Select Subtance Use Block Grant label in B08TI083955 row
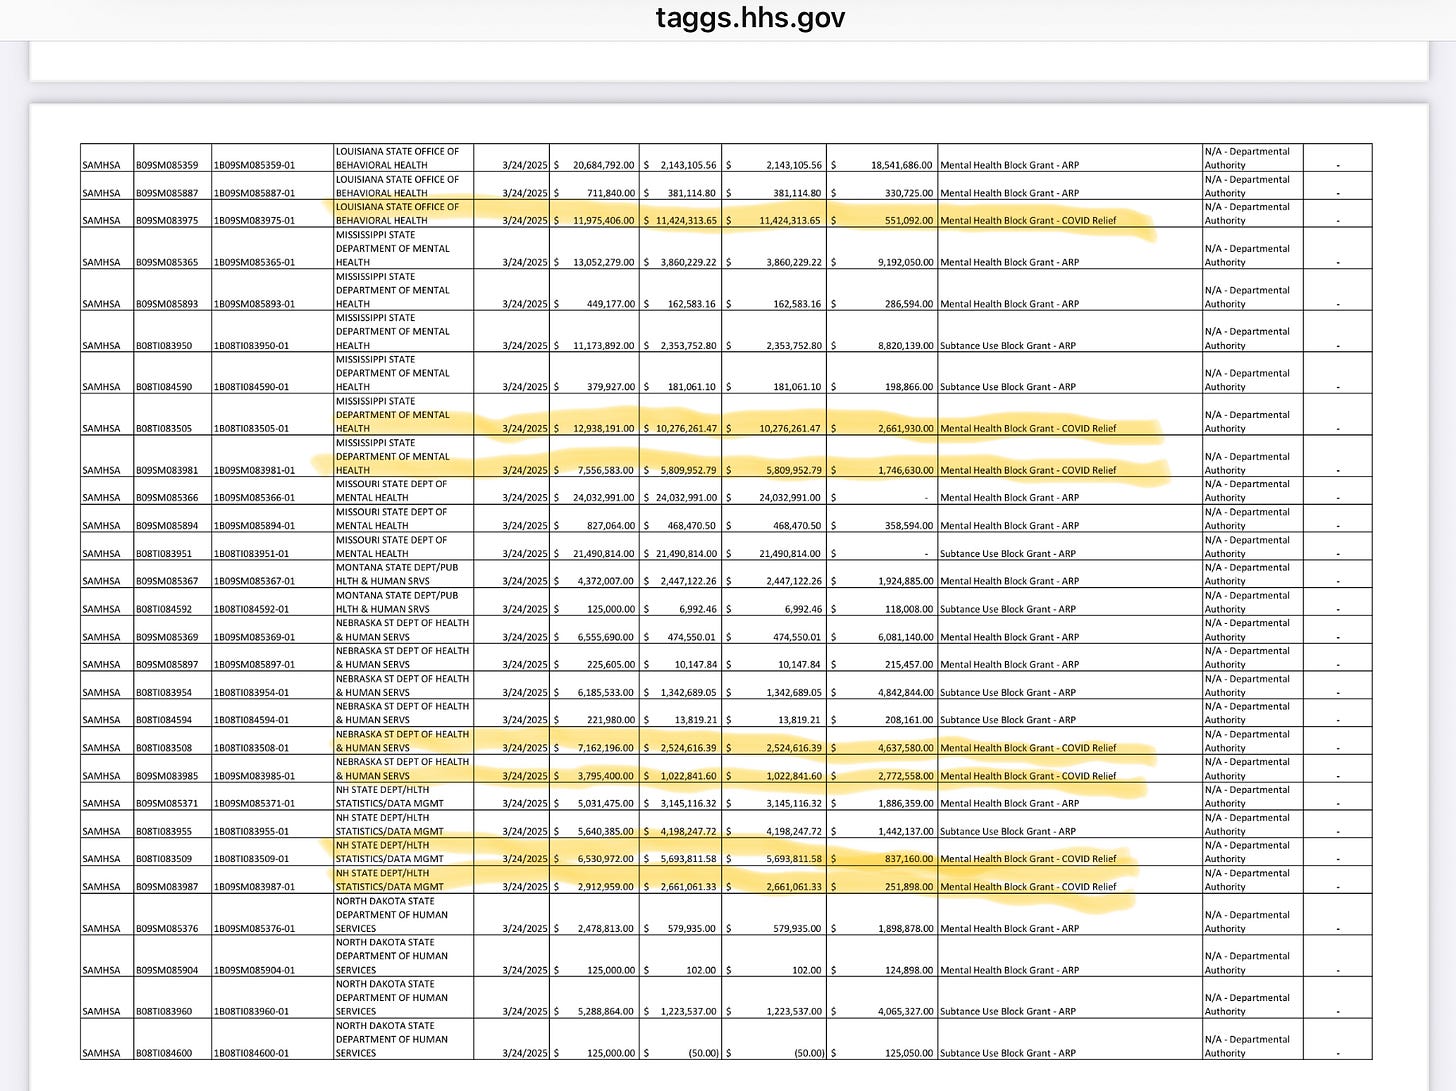Viewport: 1456px width, 1091px height. point(1008,831)
